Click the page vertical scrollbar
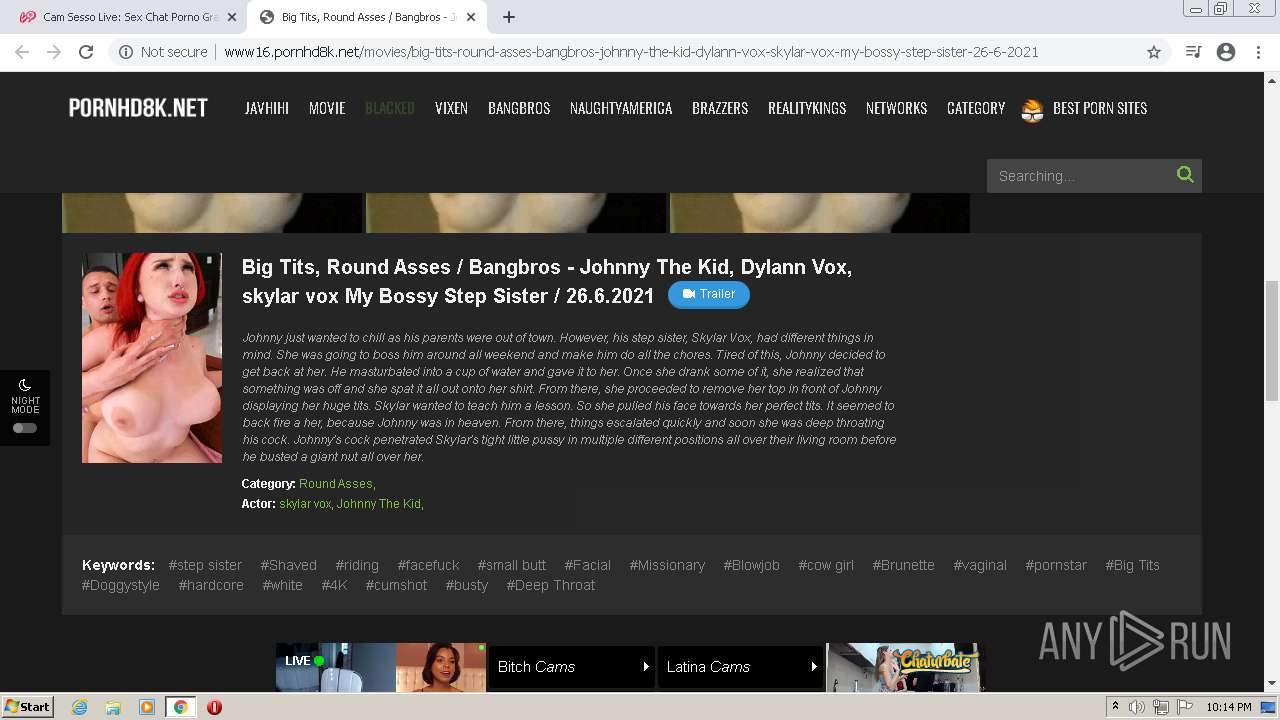Image resolution: width=1280 pixels, height=720 pixels. coord(1272,340)
